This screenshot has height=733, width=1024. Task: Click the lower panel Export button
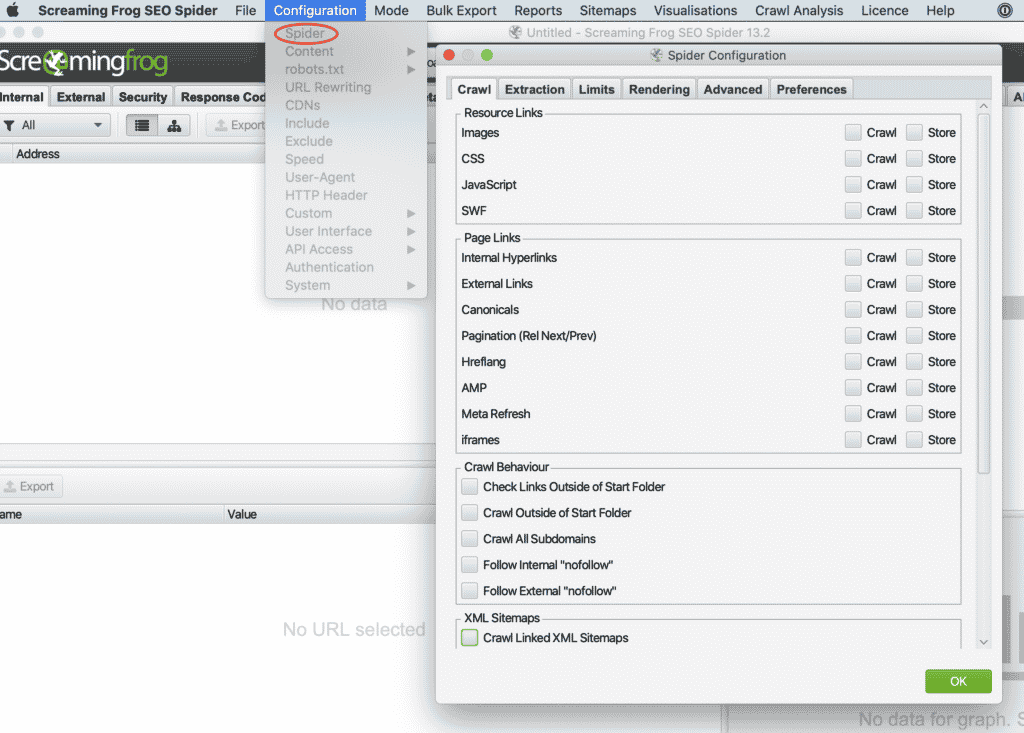(30, 487)
